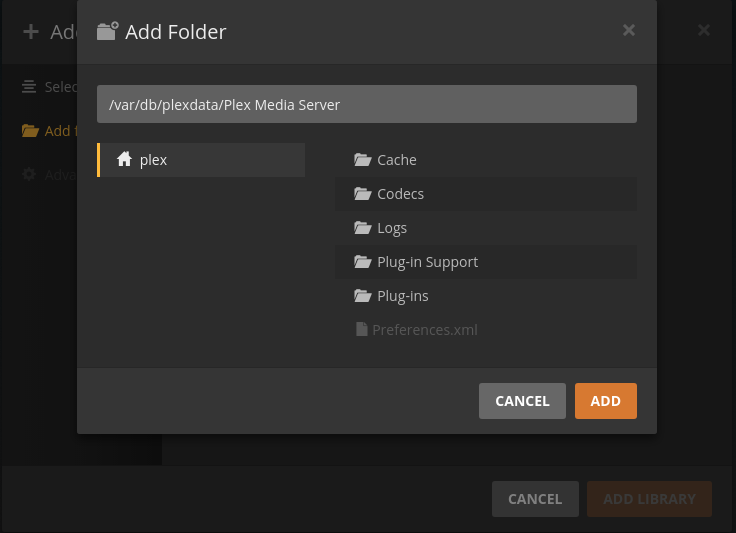Open the Add folders step in sidebar

(49, 131)
